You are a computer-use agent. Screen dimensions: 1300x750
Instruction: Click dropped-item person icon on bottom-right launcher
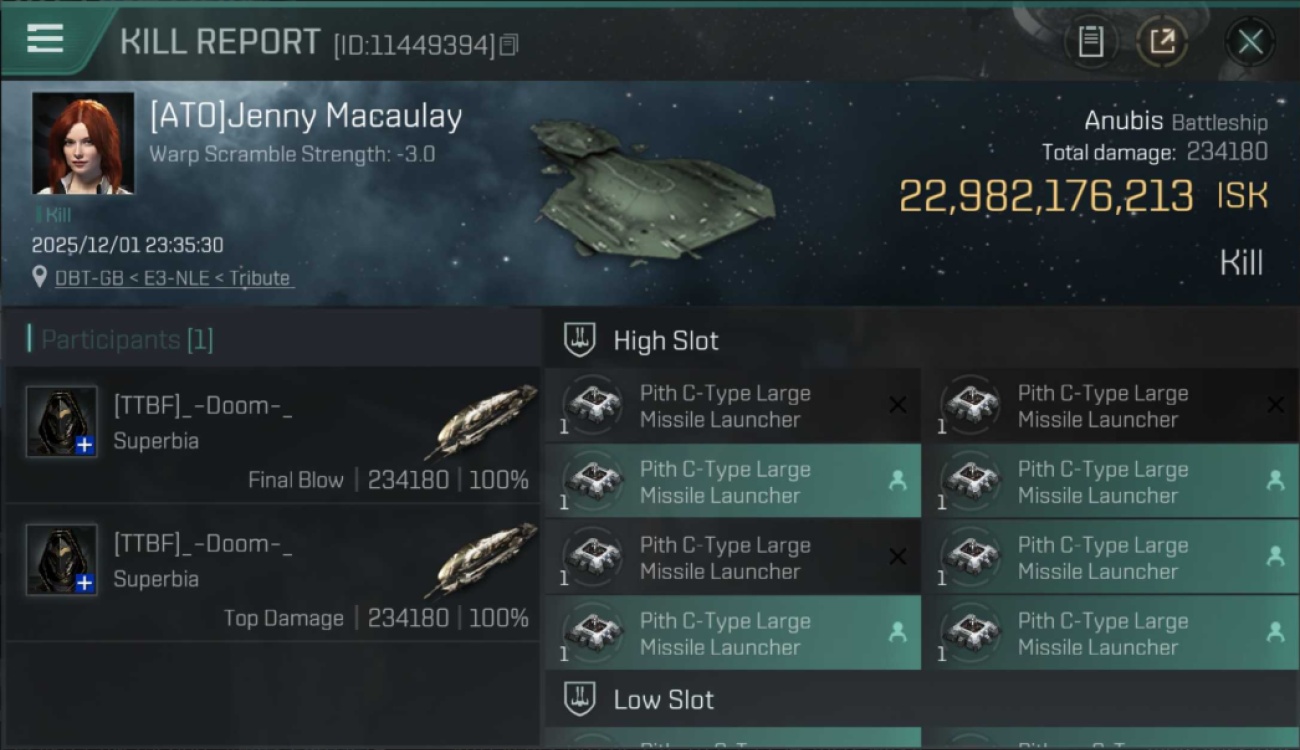[x=1275, y=632]
